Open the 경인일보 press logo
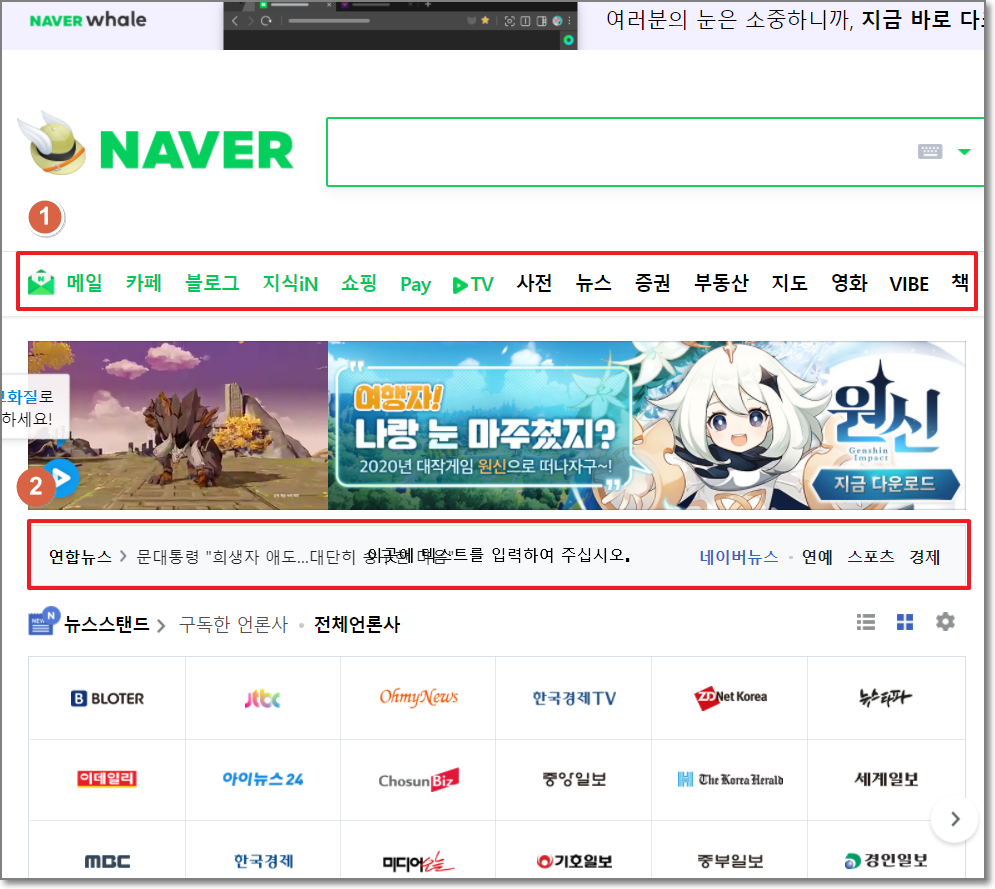The image size is (995, 889). tap(886, 860)
